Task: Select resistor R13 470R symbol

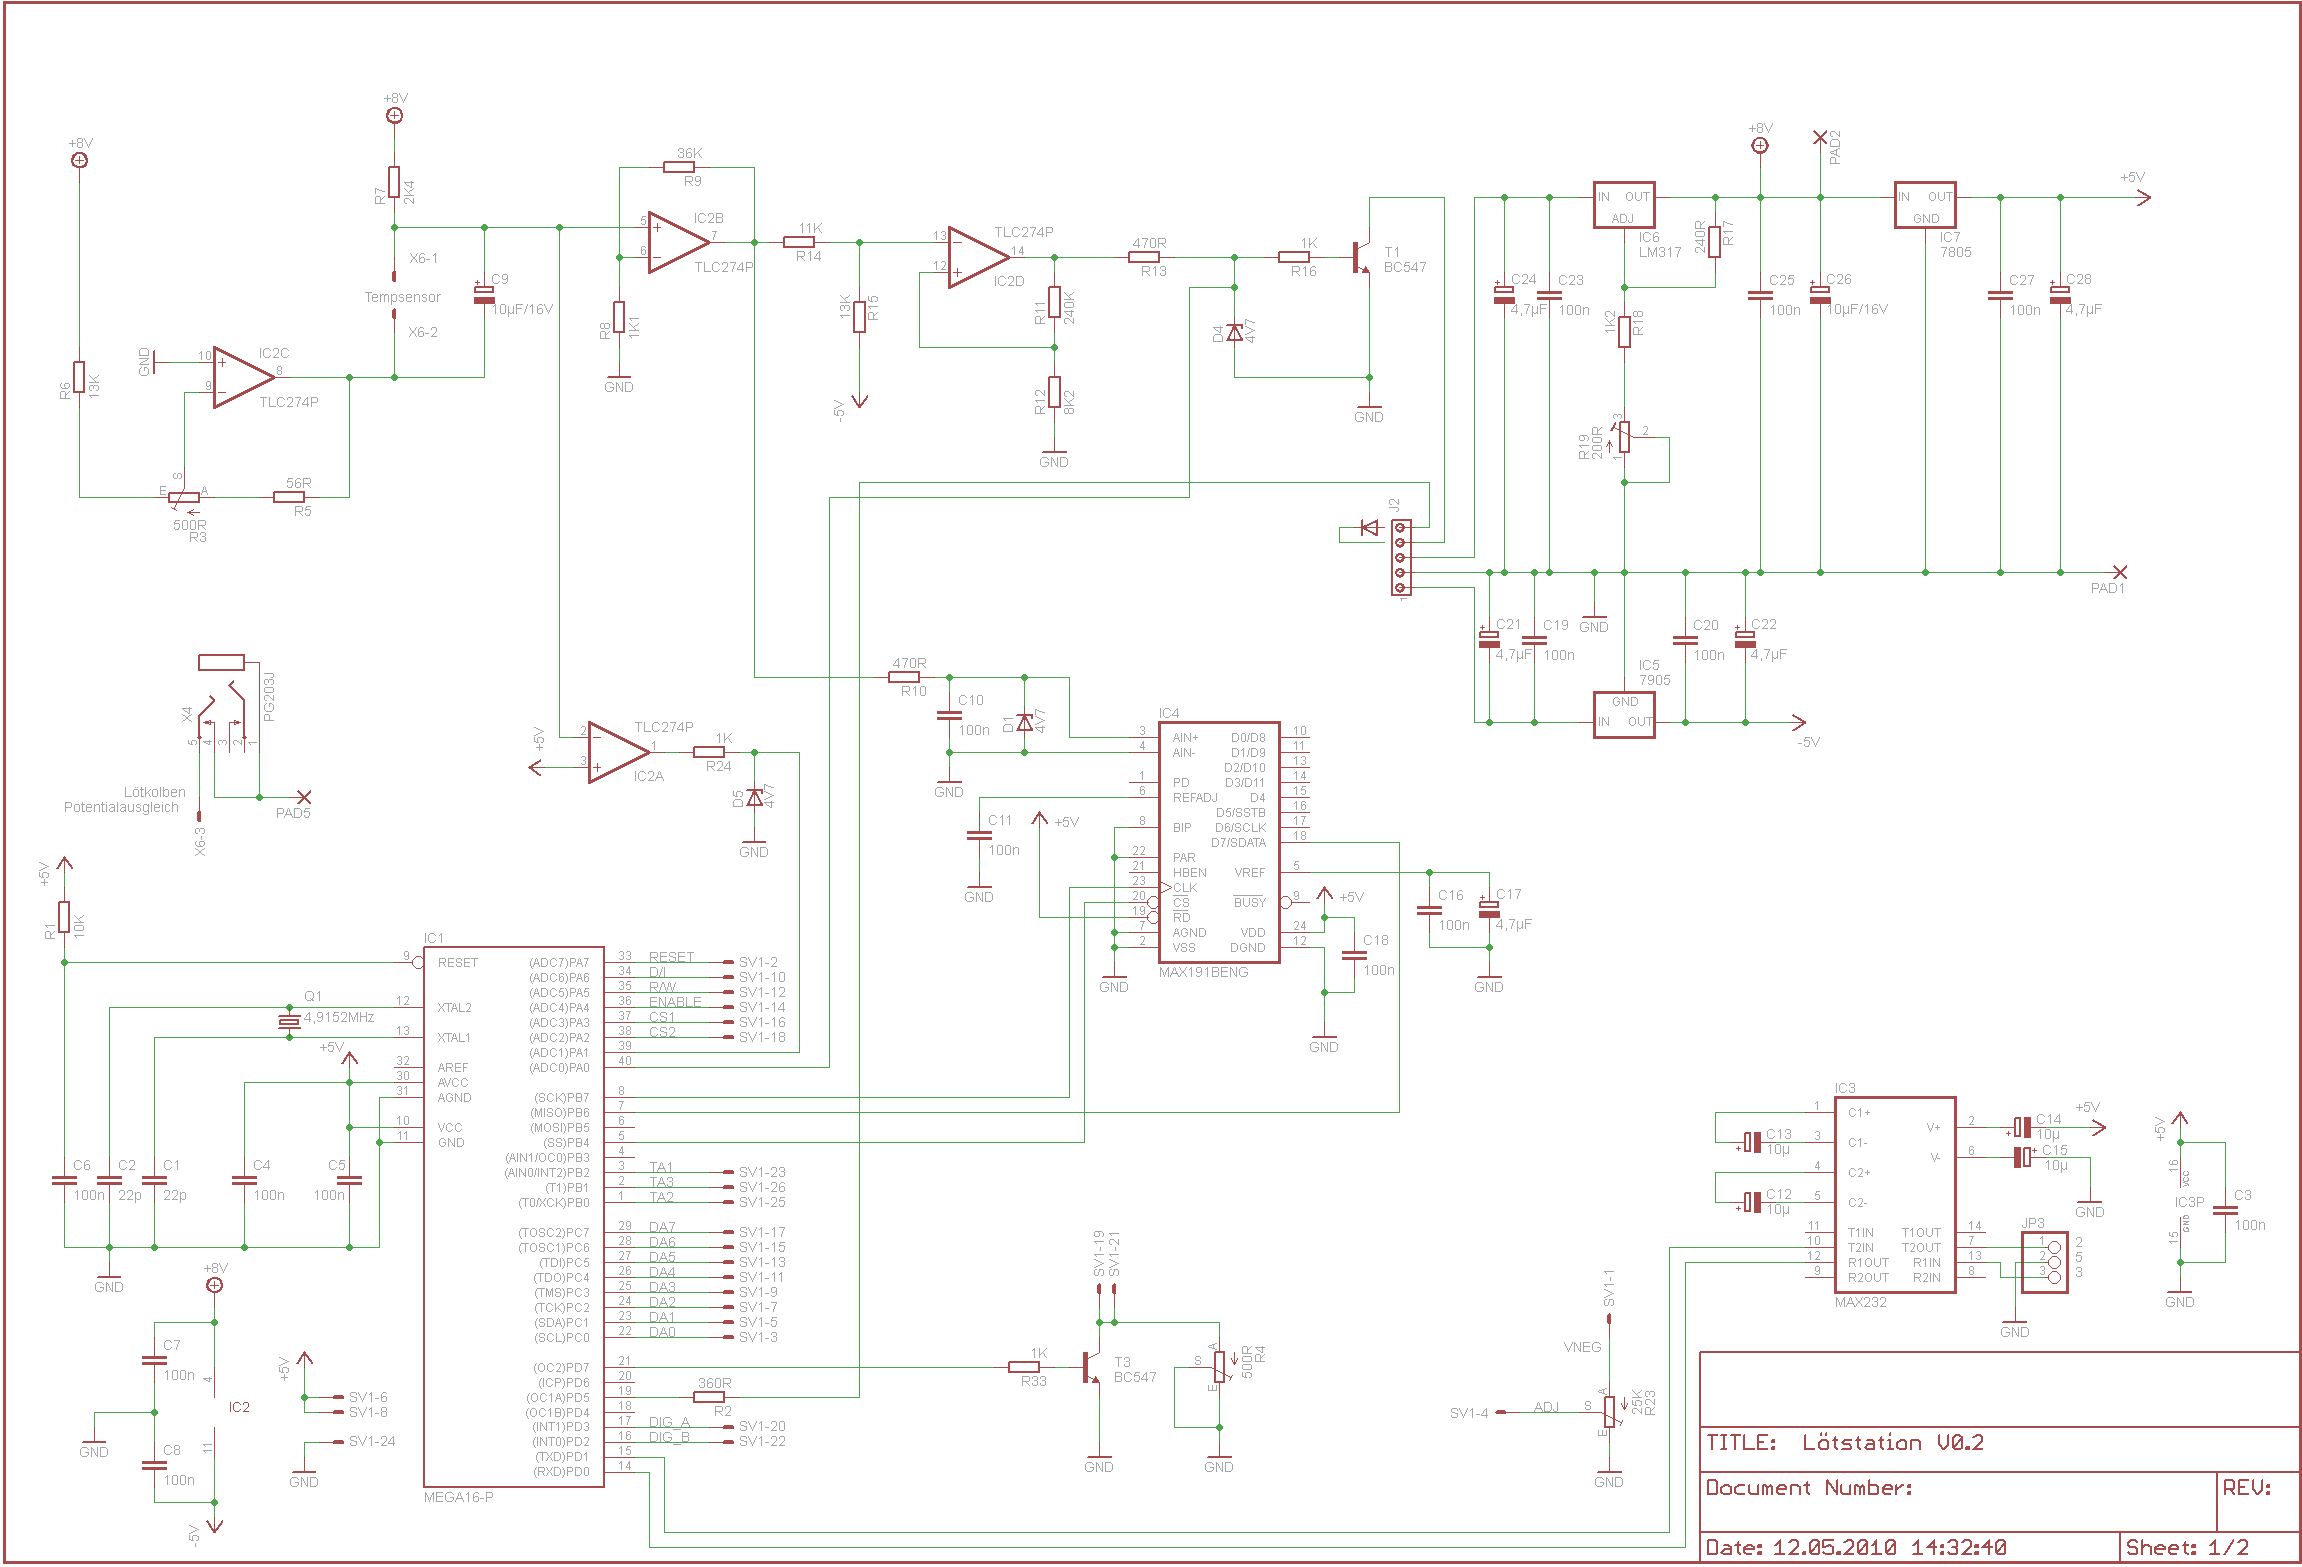Action: 1144,257
